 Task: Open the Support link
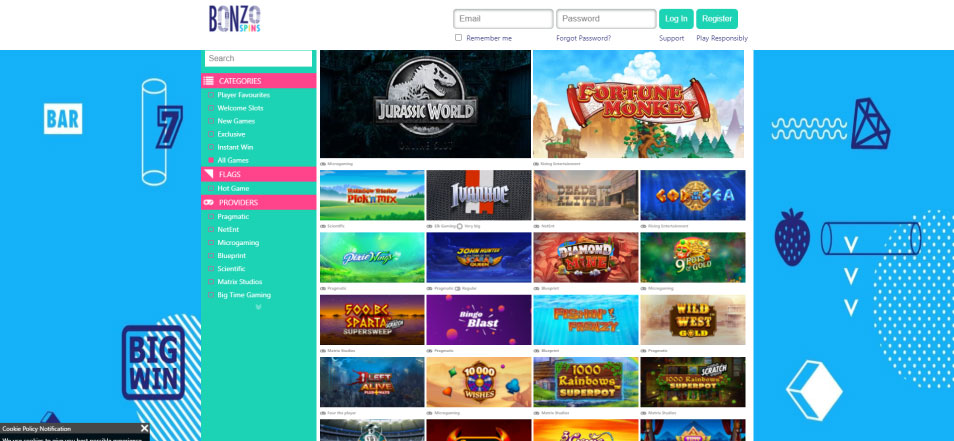tap(672, 38)
